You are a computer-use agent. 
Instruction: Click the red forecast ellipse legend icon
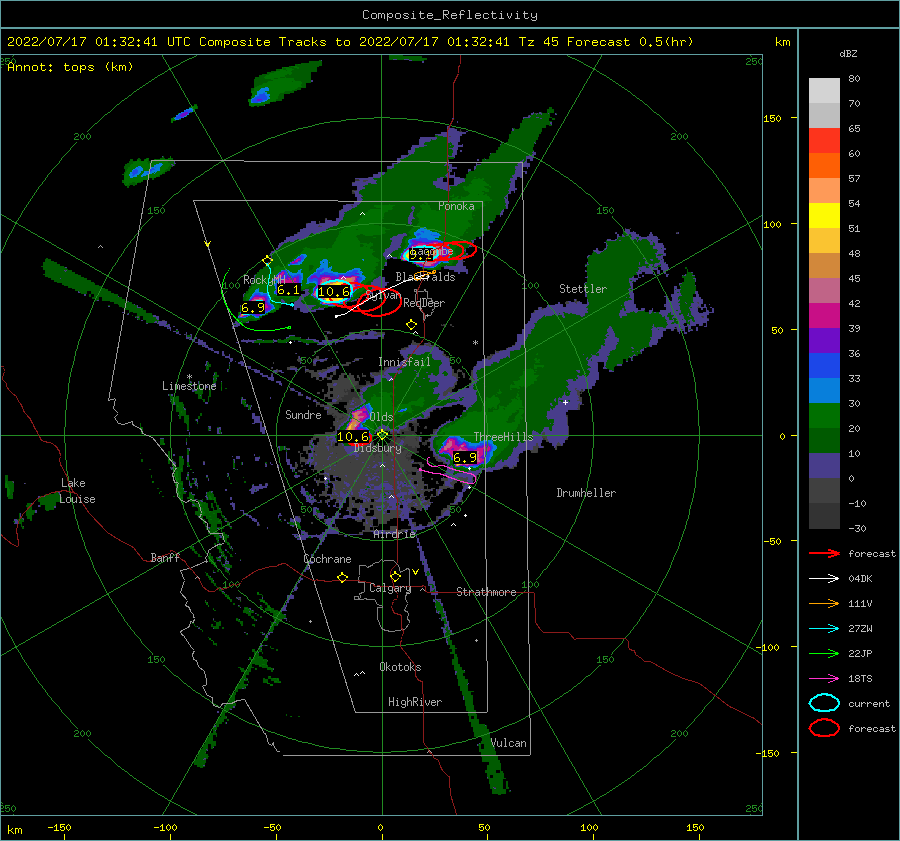pyautogui.click(x=824, y=728)
